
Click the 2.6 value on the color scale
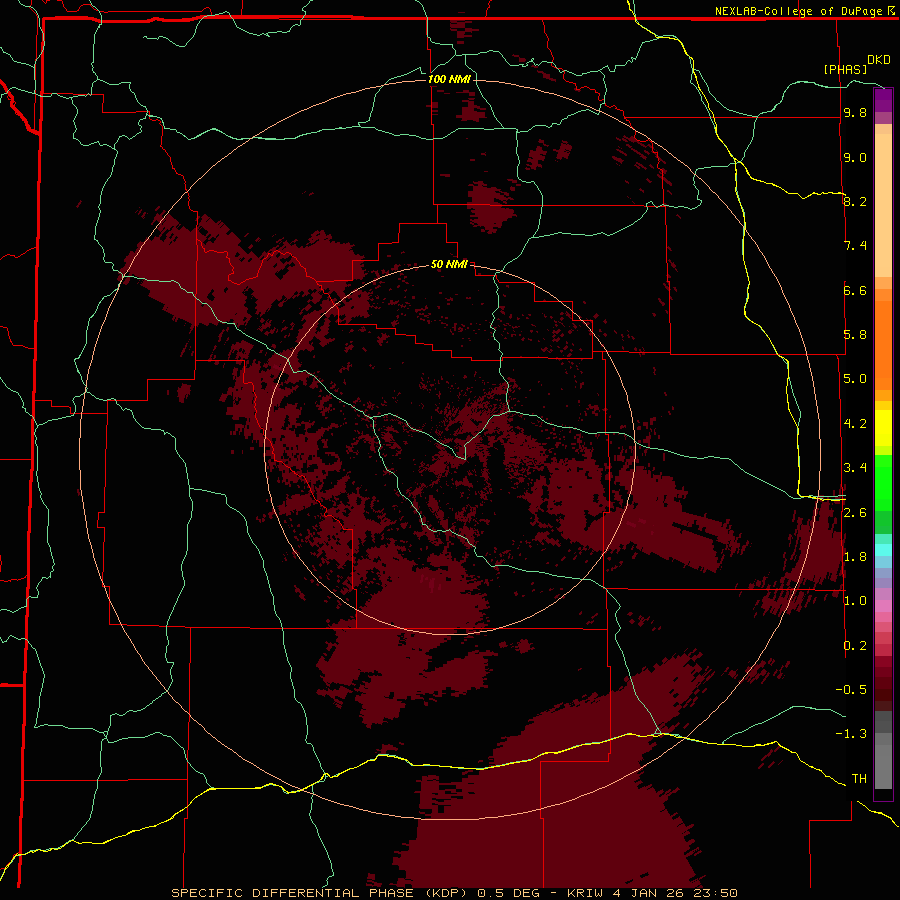(x=855, y=512)
